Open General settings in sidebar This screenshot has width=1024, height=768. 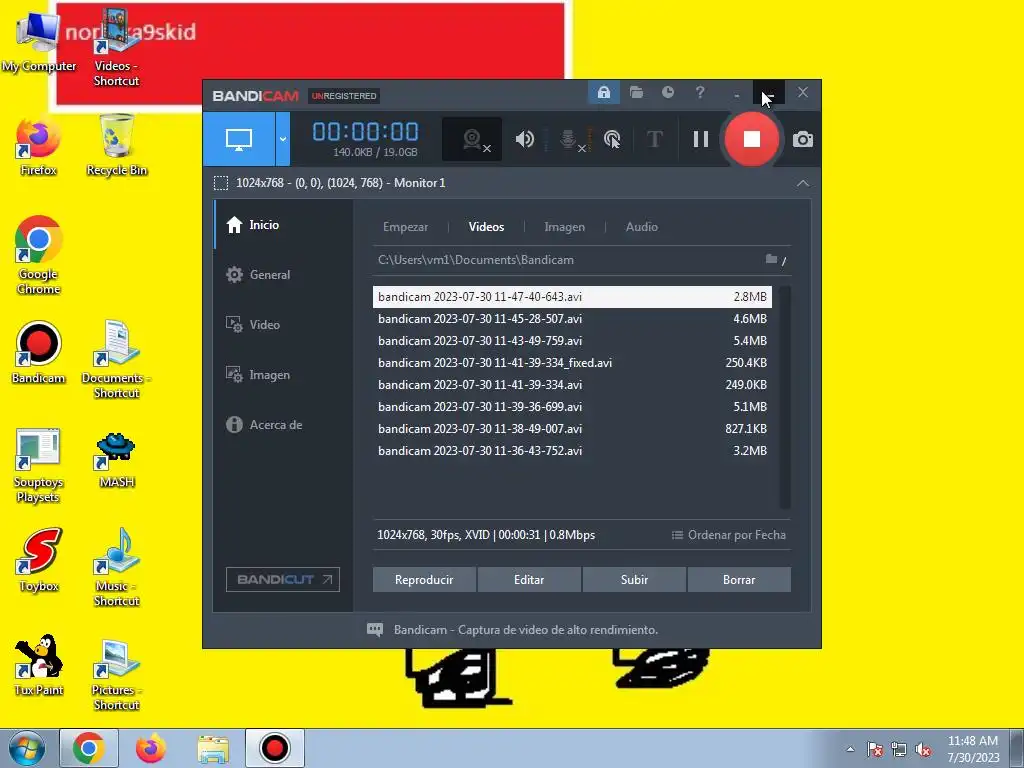pos(284,275)
